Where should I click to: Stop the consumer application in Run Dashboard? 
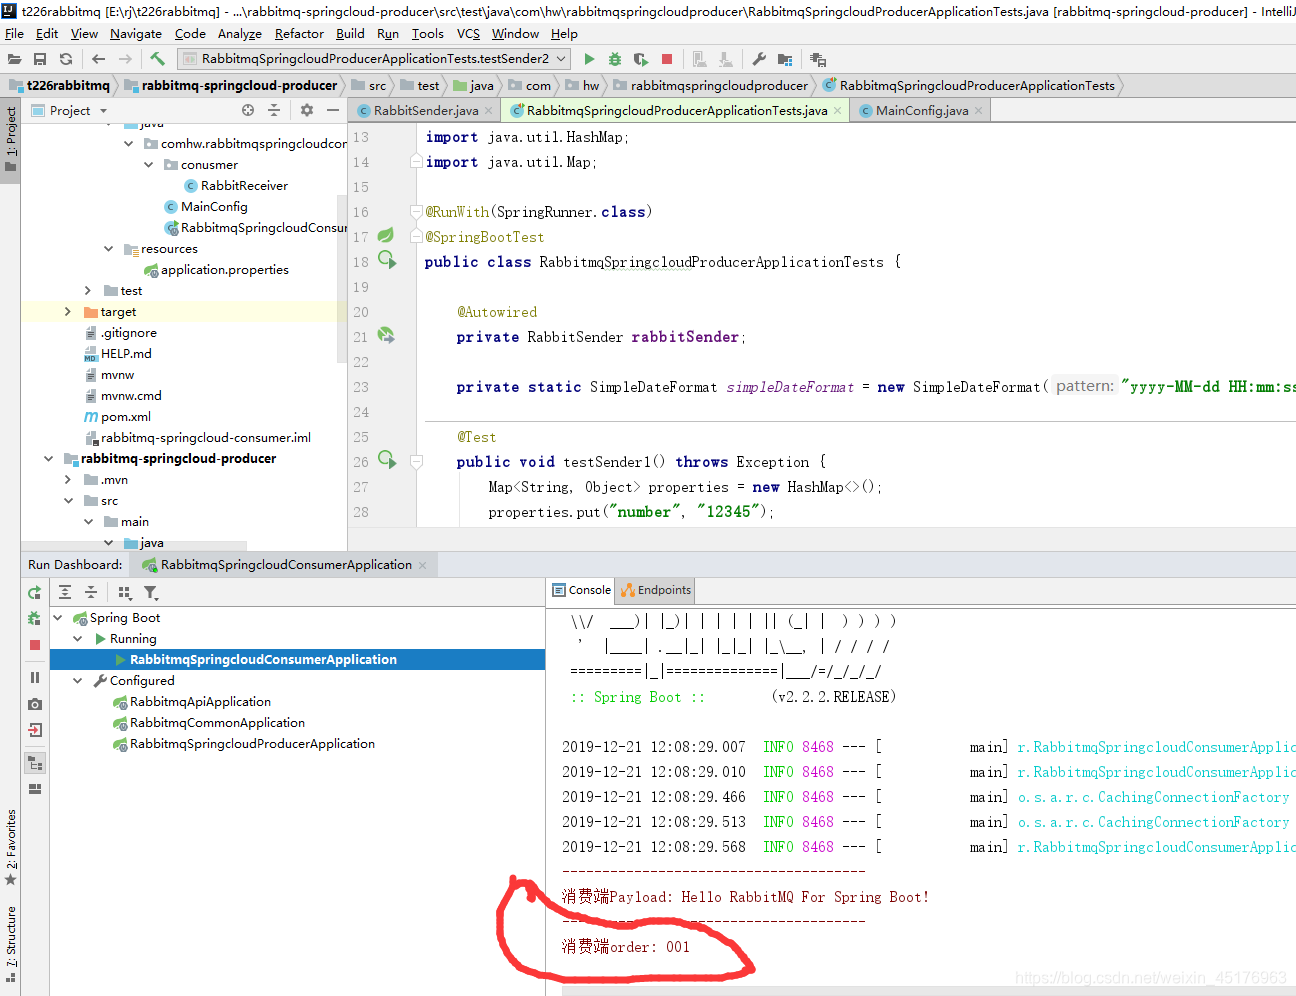[35, 645]
